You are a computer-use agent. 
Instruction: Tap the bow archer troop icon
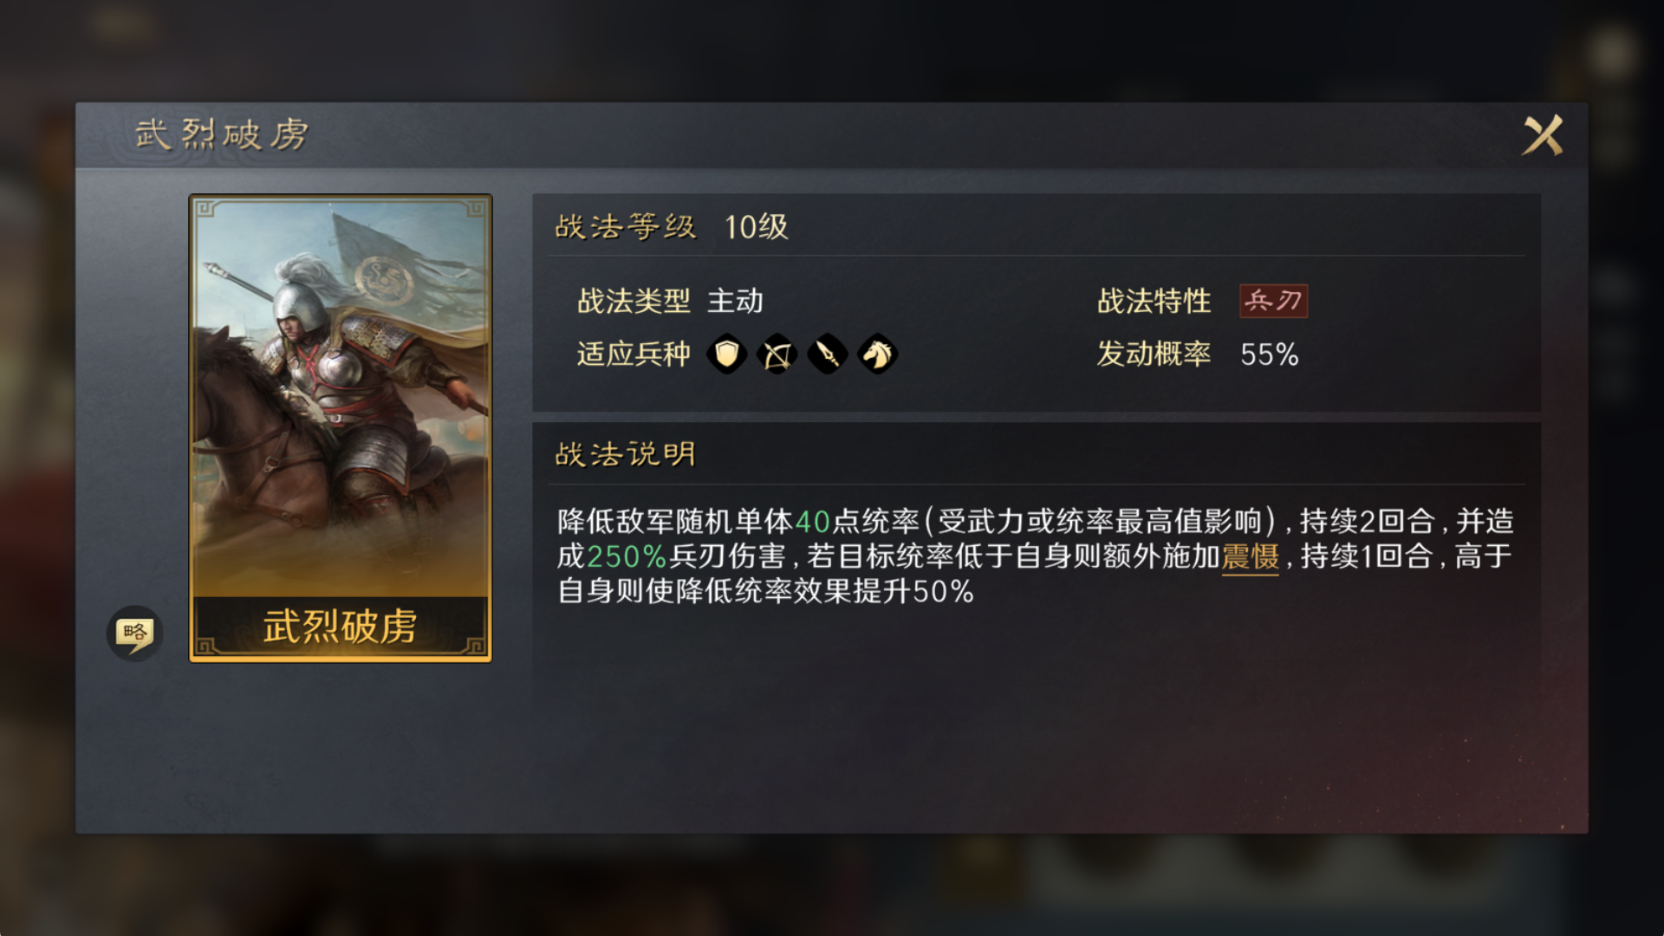tap(777, 354)
